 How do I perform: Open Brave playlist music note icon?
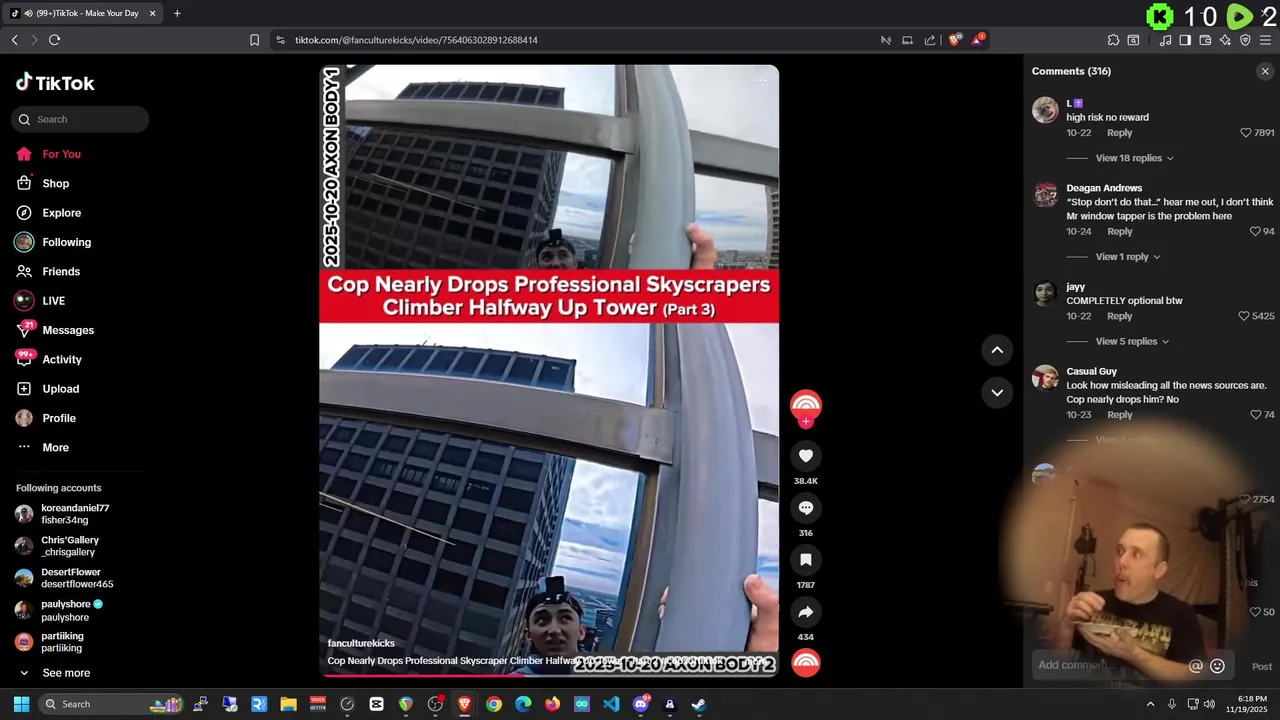[x=1166, y=40]
